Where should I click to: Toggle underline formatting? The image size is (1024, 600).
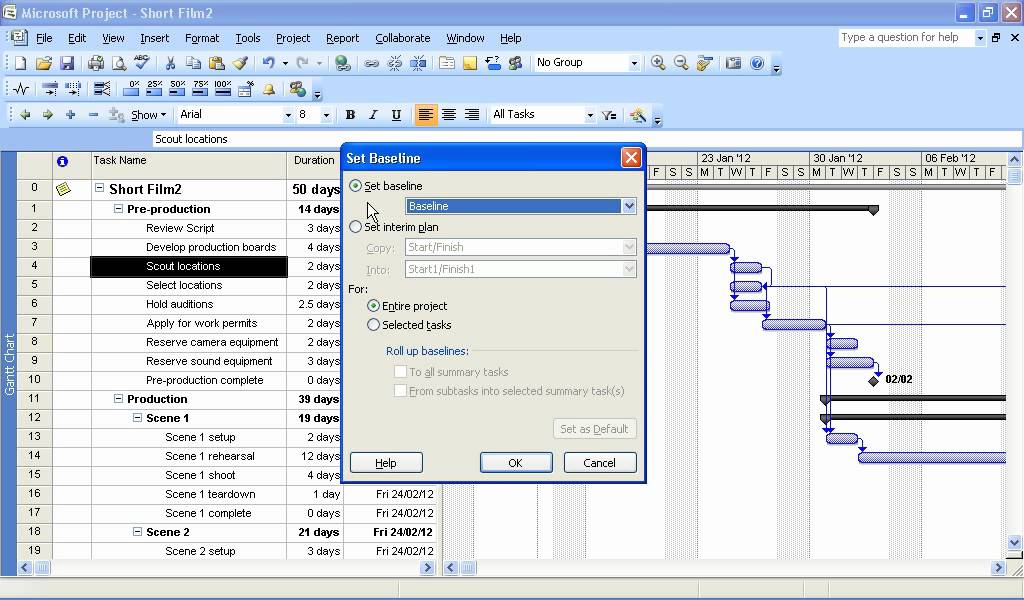click(396, 115)
